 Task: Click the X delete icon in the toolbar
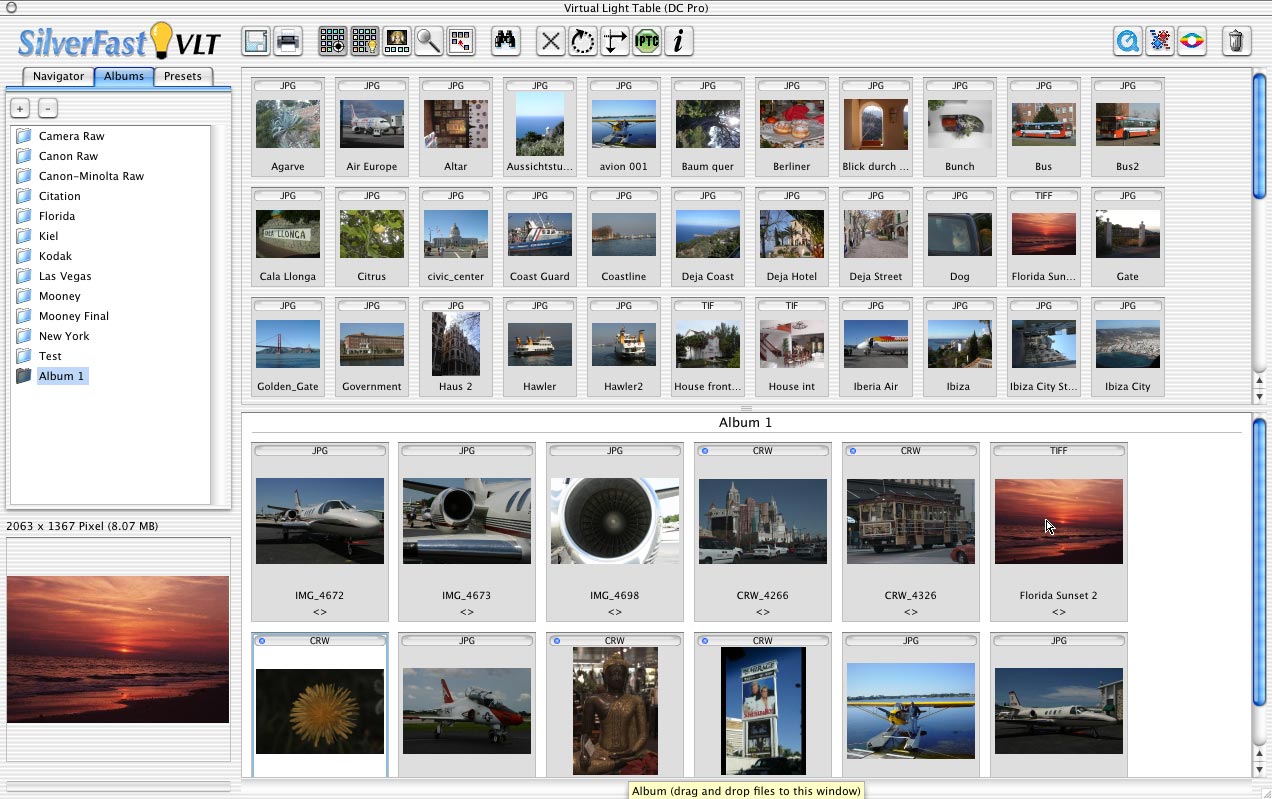550,41
